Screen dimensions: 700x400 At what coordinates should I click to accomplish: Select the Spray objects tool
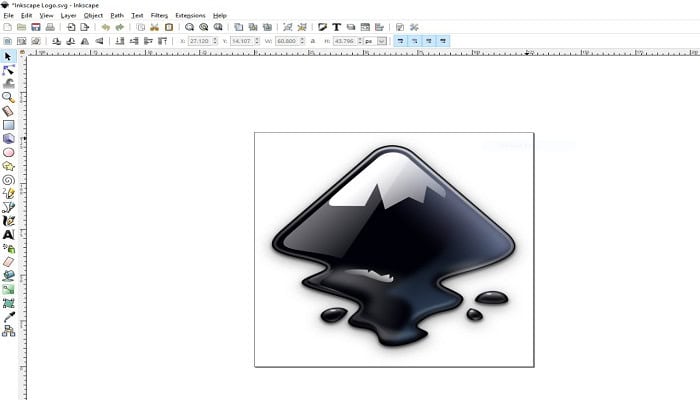(8, 248)
